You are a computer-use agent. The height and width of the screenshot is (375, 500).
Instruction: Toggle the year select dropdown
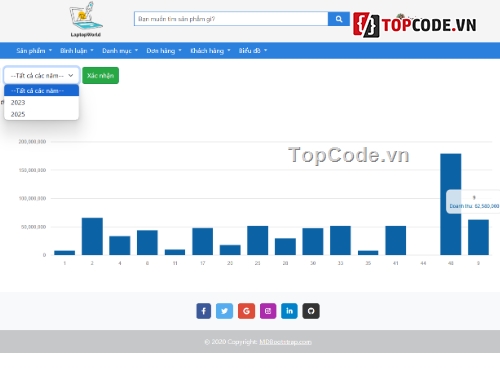click(x=42, y=75)
